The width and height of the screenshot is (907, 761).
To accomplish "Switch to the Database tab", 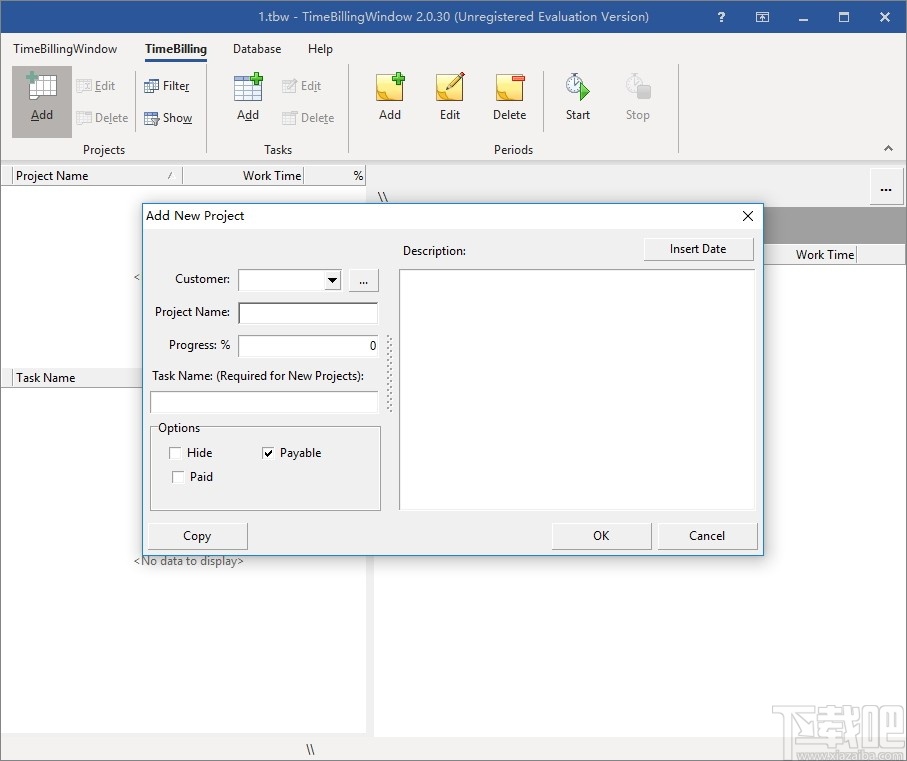I will (x=257, y=49).
